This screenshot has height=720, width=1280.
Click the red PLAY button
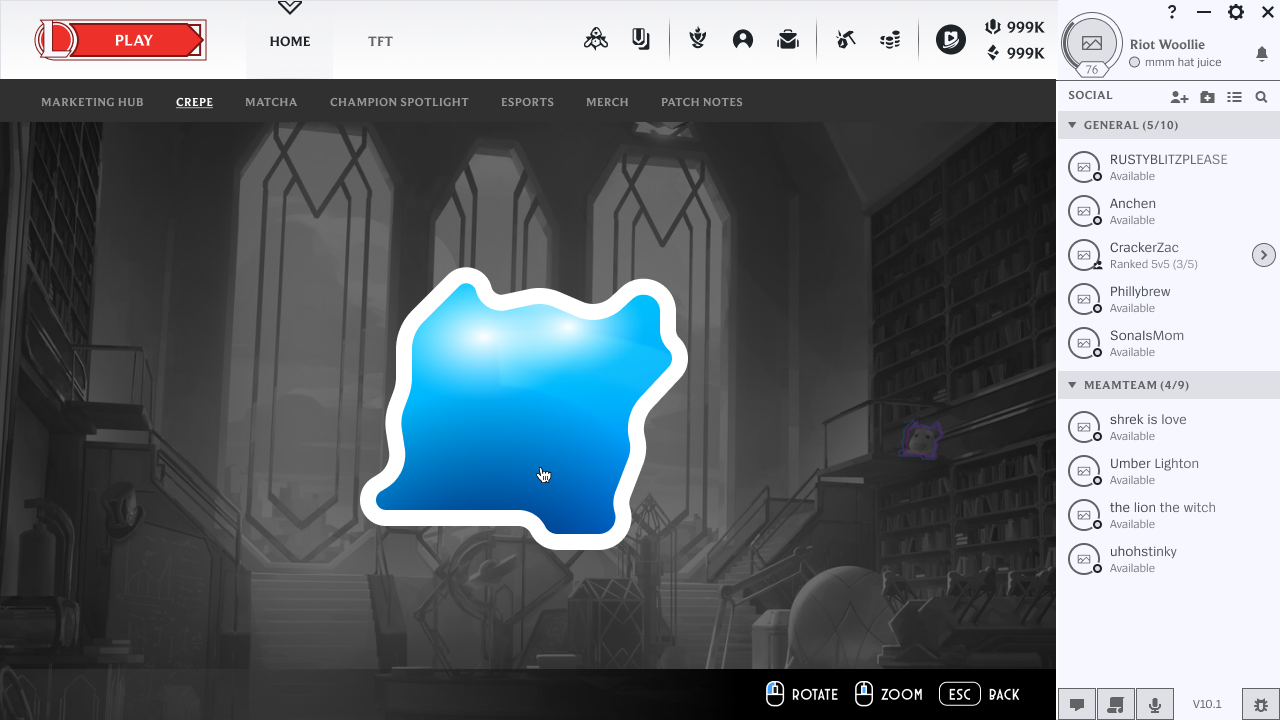pyautogui.click(x=134, y=40)
